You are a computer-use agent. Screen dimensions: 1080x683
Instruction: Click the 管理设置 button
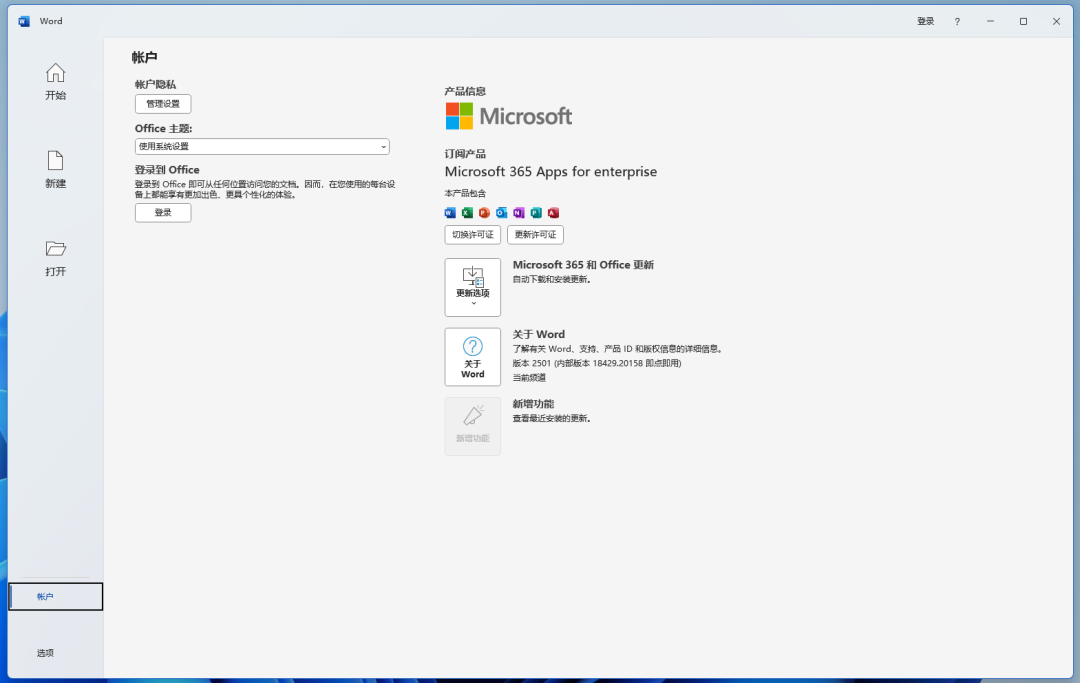click(x=163, y=104)
